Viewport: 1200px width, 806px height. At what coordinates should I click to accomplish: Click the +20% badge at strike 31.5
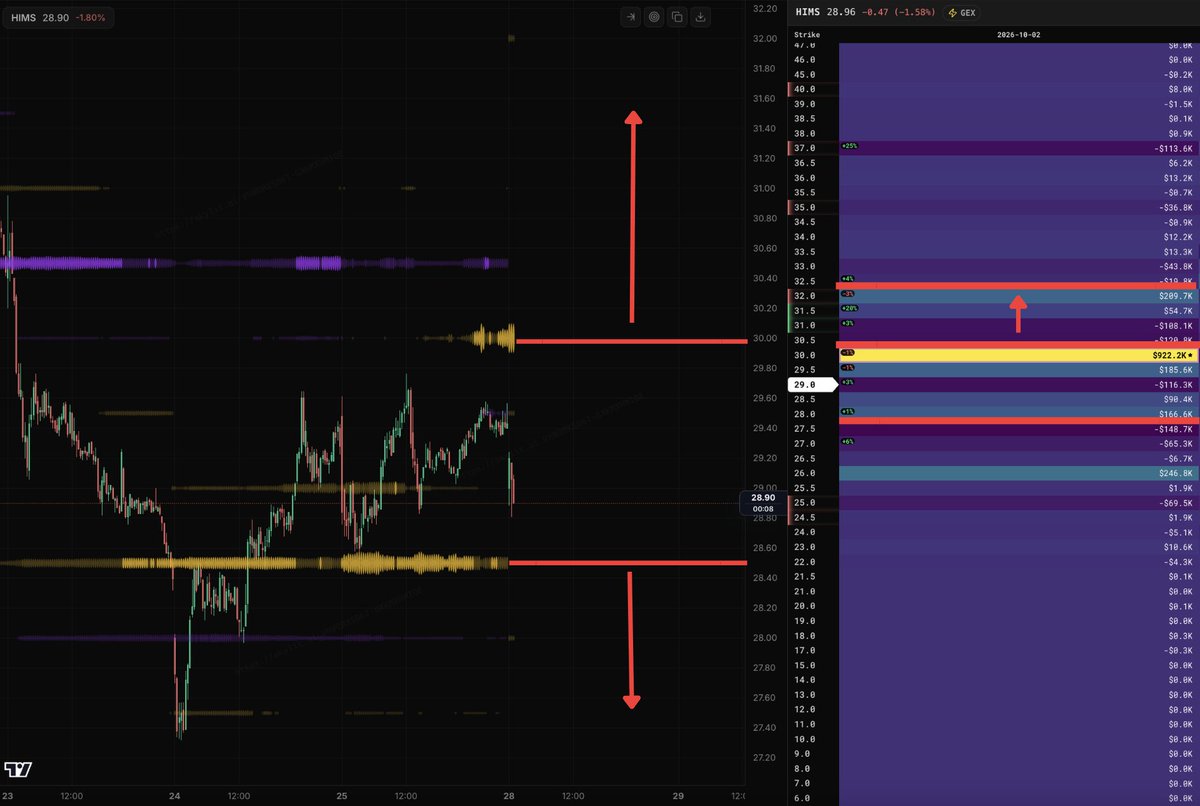coord(851,309)
